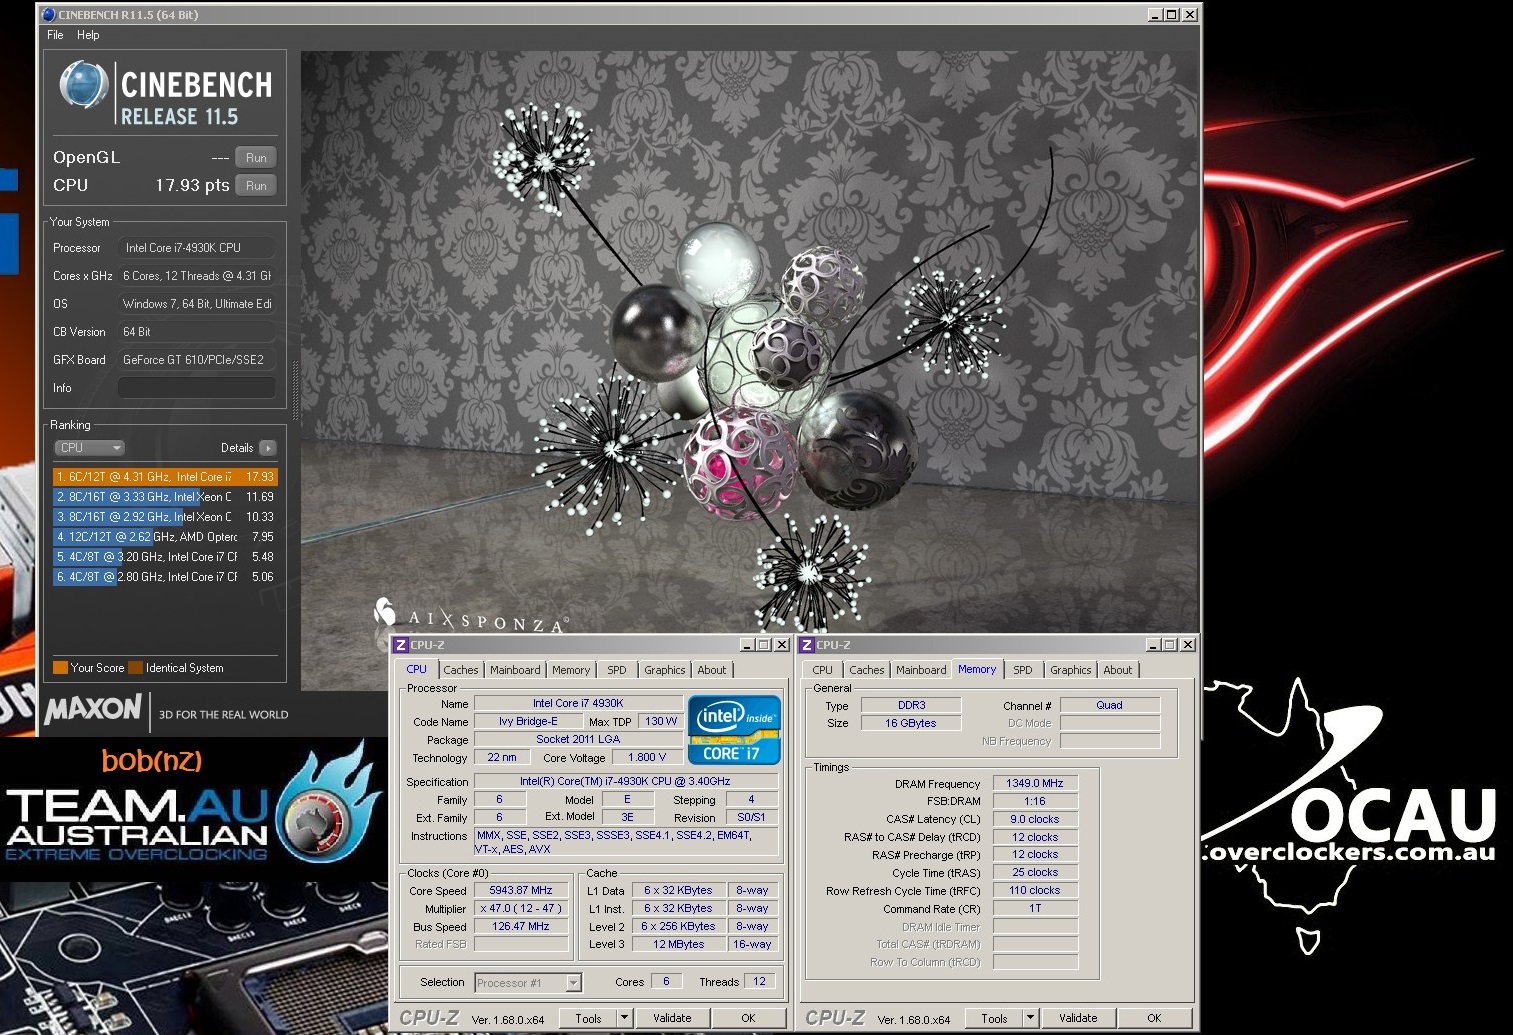Click OK in right CPU-Z window
The image size is (1513, 1035).
click(1154, 1018)
